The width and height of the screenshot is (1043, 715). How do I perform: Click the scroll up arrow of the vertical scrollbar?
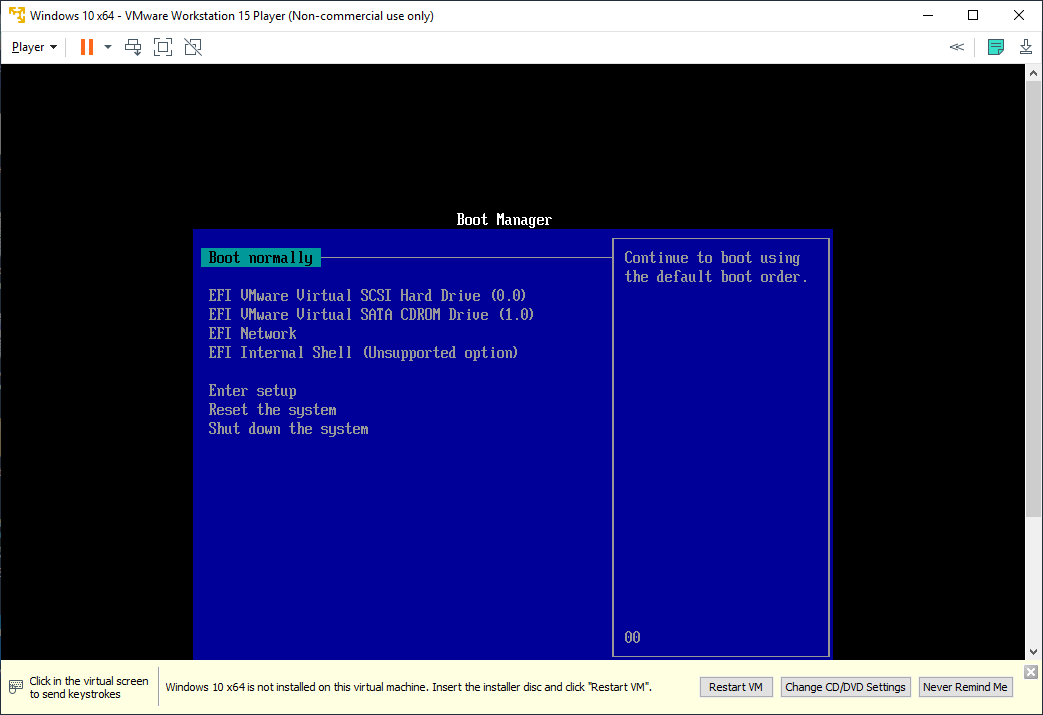click(1033, 73)
